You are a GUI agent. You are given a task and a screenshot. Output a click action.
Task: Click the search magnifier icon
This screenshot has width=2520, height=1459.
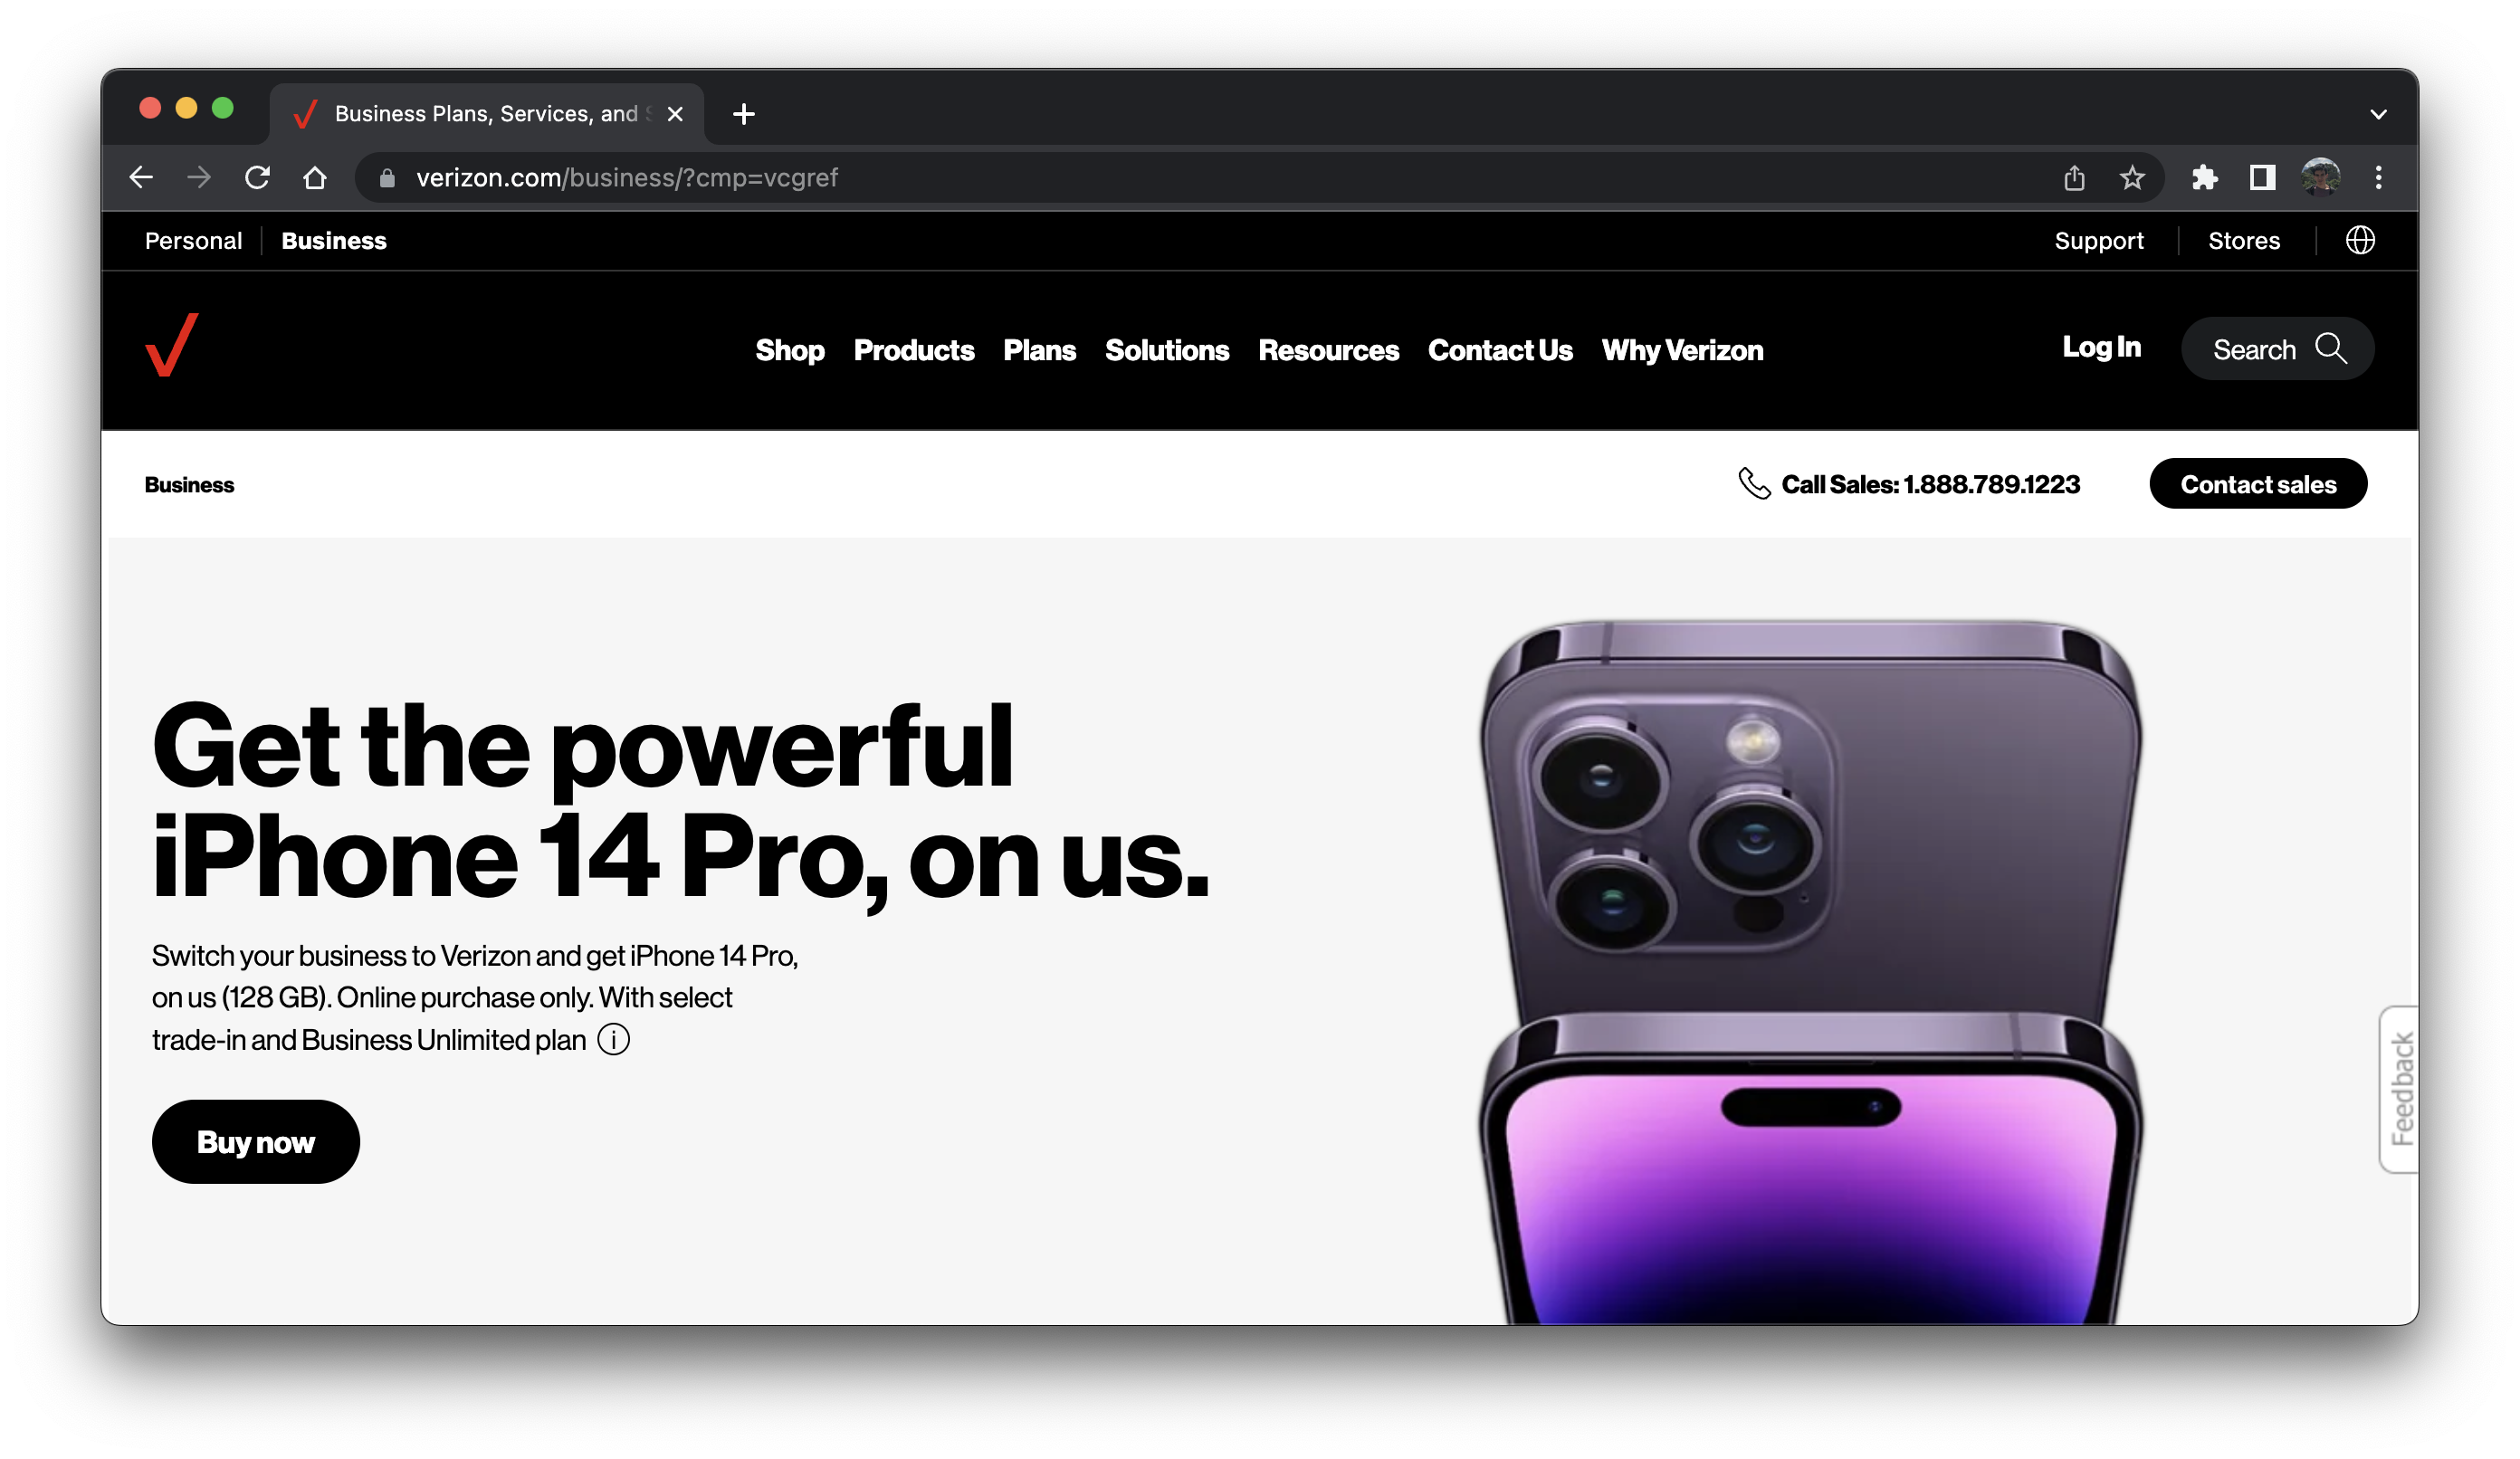(2331, 348)
